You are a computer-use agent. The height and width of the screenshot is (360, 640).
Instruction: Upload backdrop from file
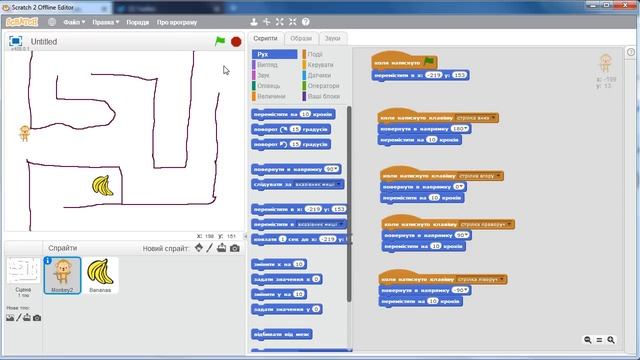click(x=27, y=318)
